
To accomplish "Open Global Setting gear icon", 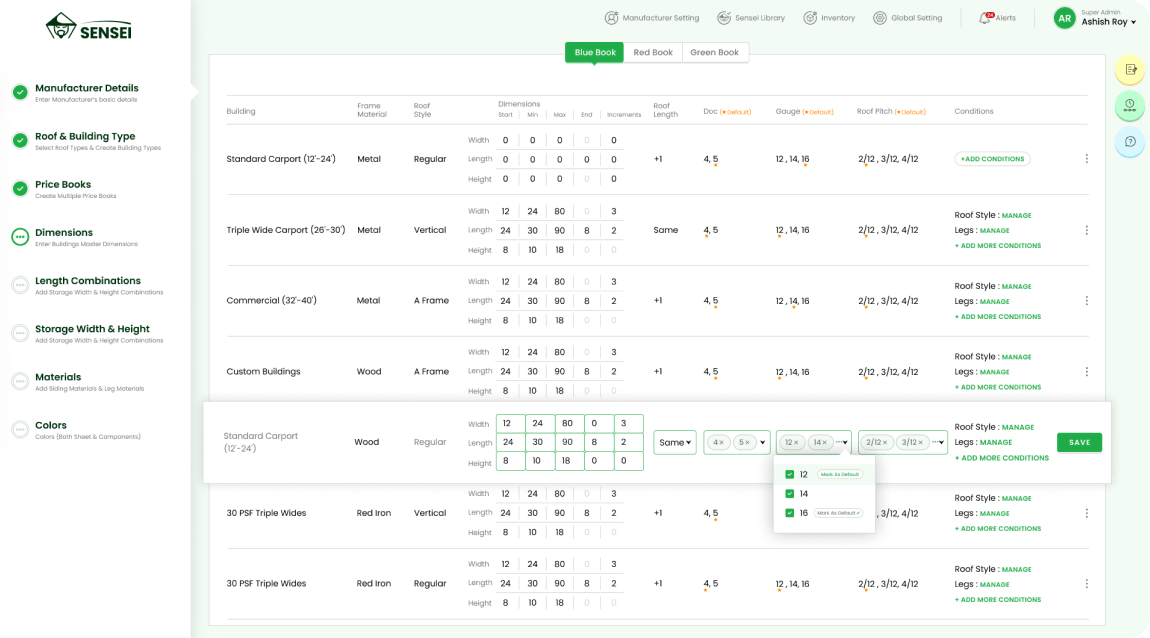I will tap(880, 18).
